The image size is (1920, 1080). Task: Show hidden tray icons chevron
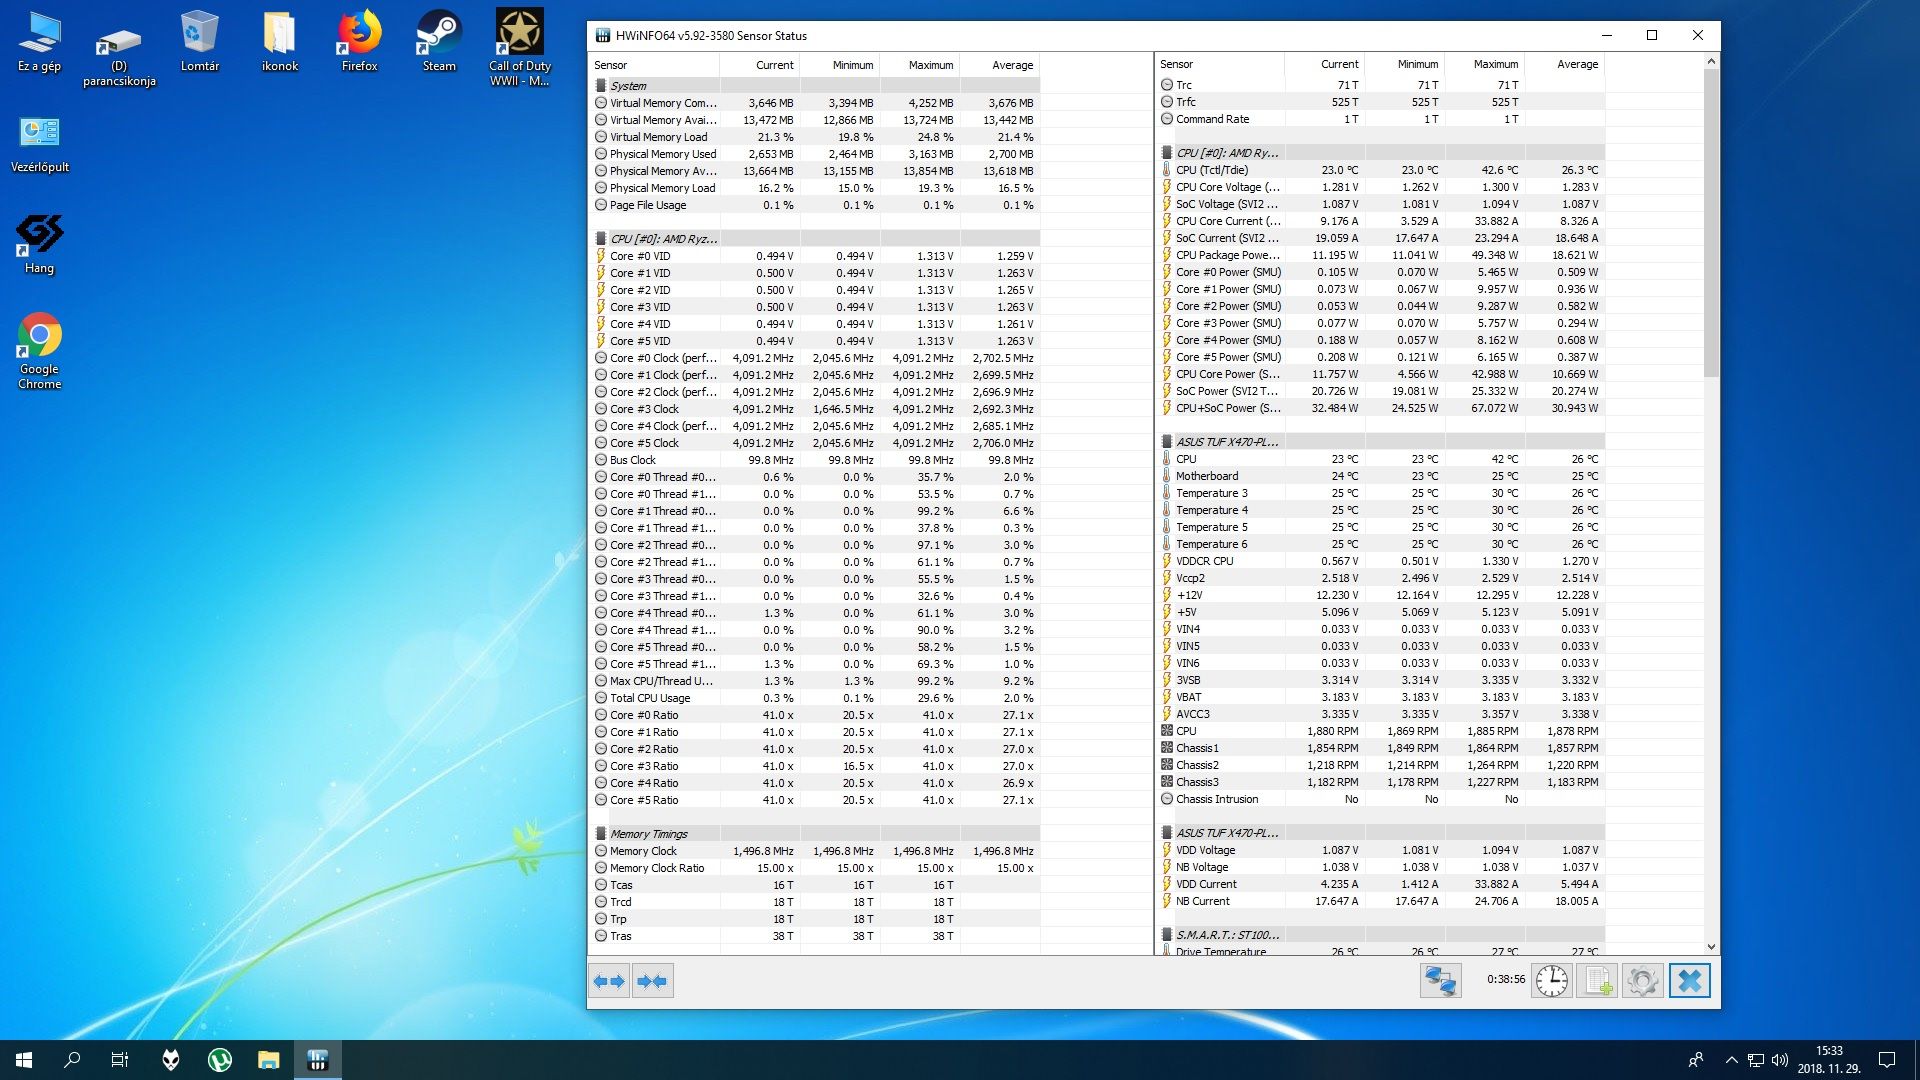1731,1060
